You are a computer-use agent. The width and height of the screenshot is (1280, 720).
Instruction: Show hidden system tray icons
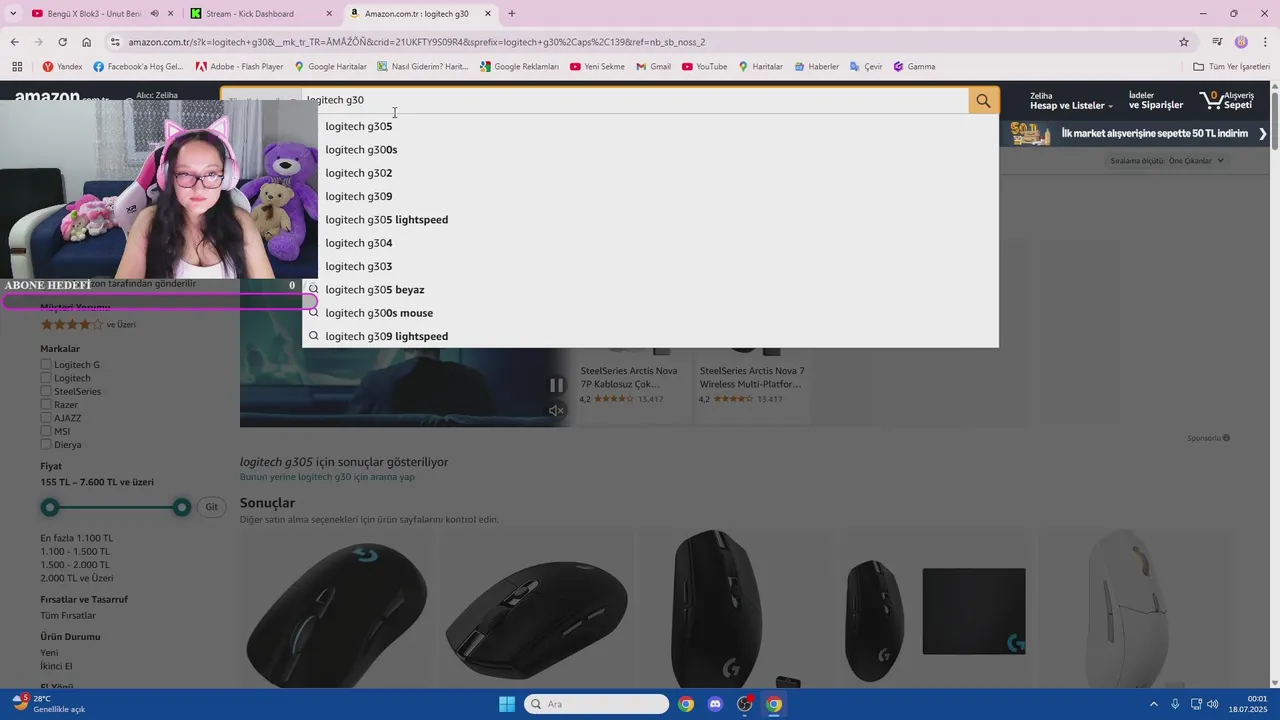pos(1153,704)
